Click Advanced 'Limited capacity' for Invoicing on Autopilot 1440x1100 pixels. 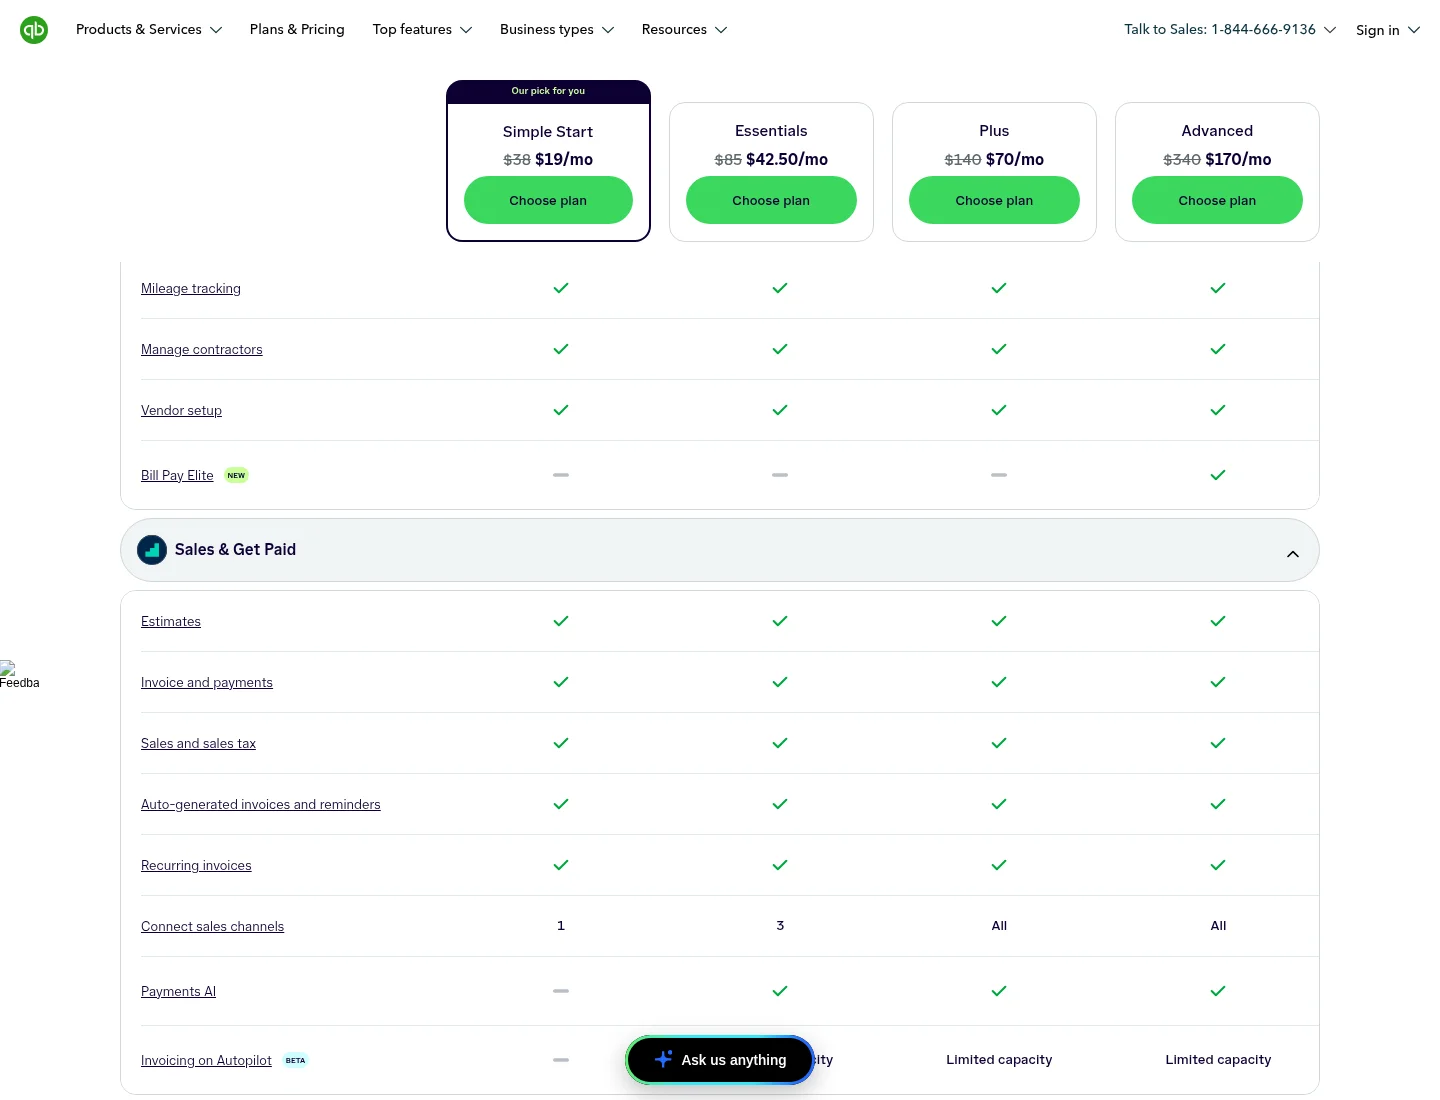pyautogui.click(x=1218, y=1060)
